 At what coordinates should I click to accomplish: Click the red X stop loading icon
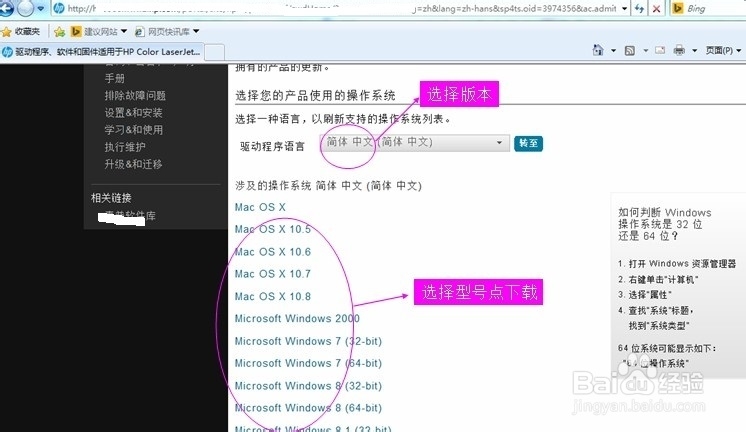point(656,9)
